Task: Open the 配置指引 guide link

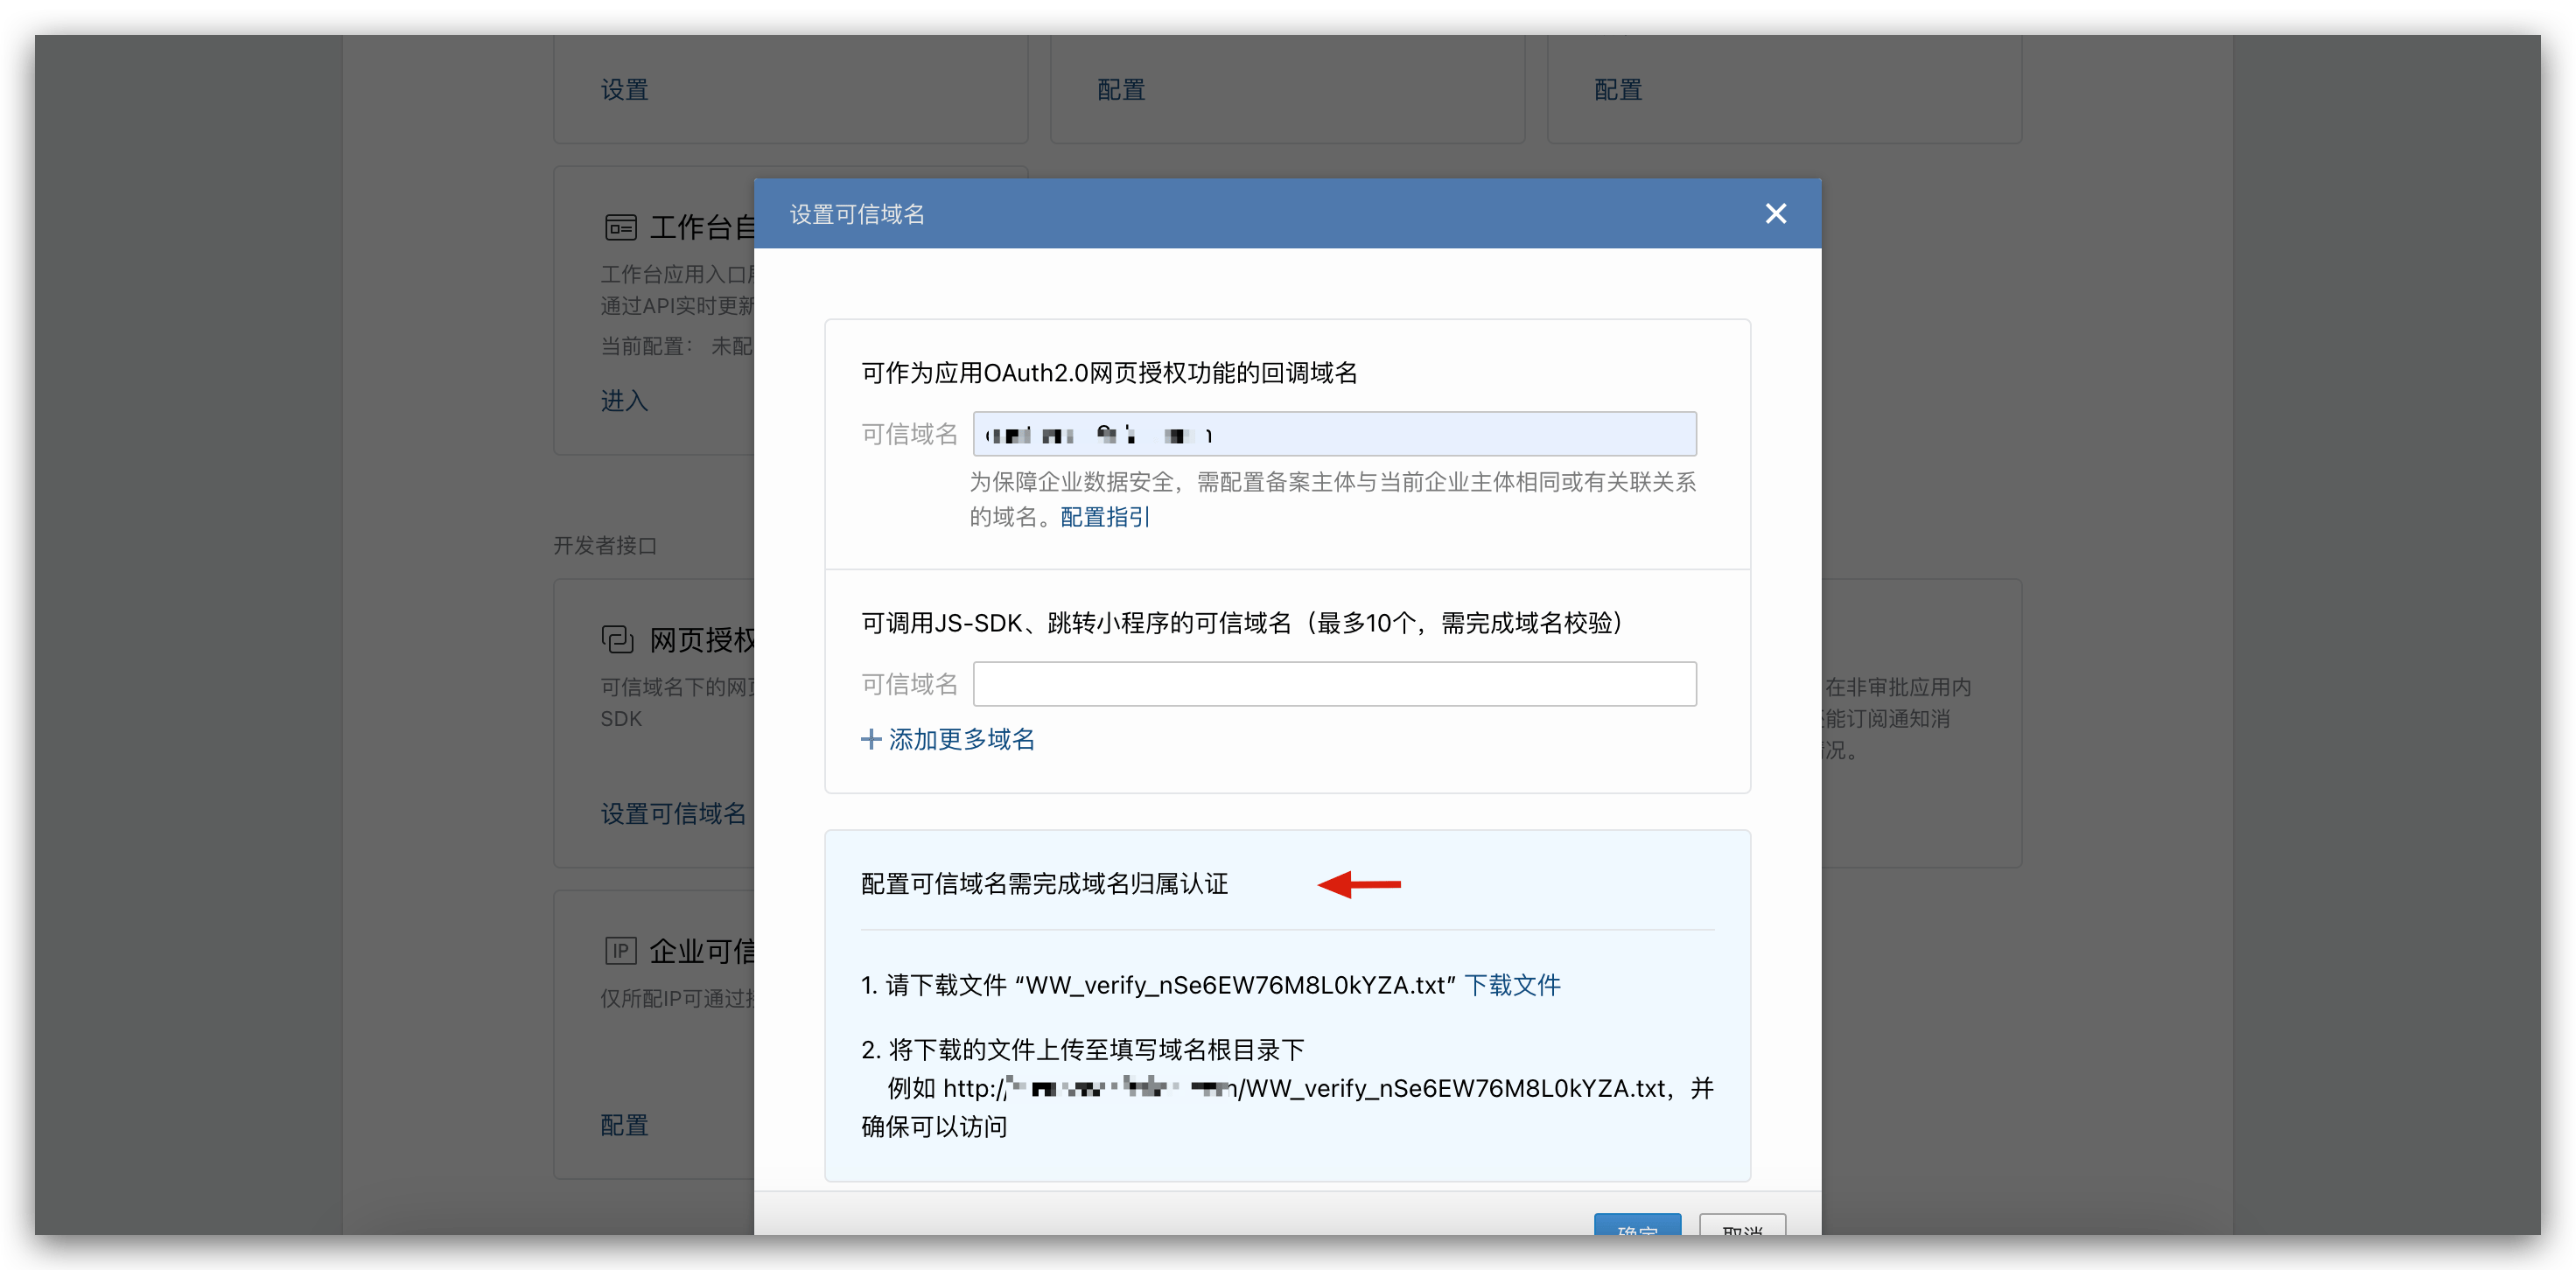Action: [x=1104, y=517]
